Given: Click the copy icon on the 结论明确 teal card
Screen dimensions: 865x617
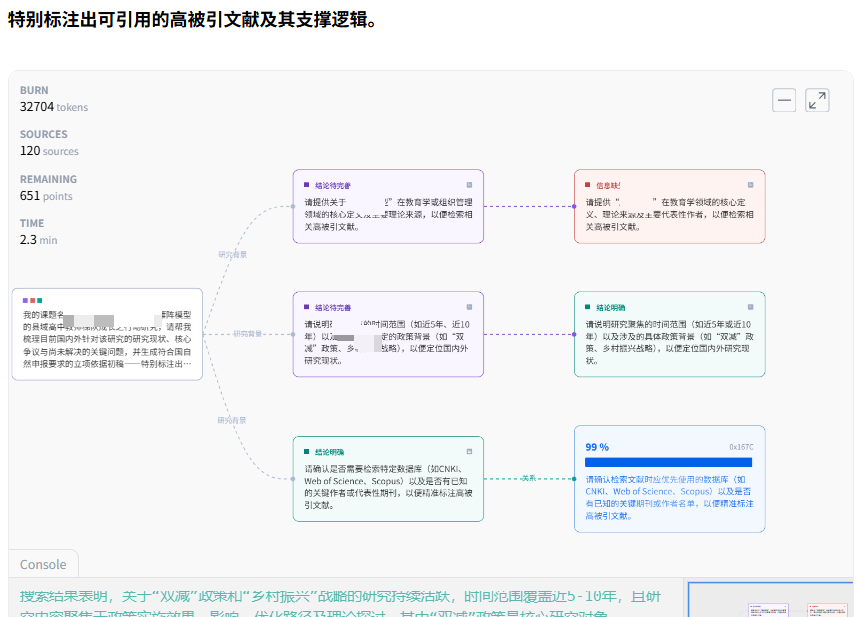Looking at the screenshot, I should coord(753,307).
